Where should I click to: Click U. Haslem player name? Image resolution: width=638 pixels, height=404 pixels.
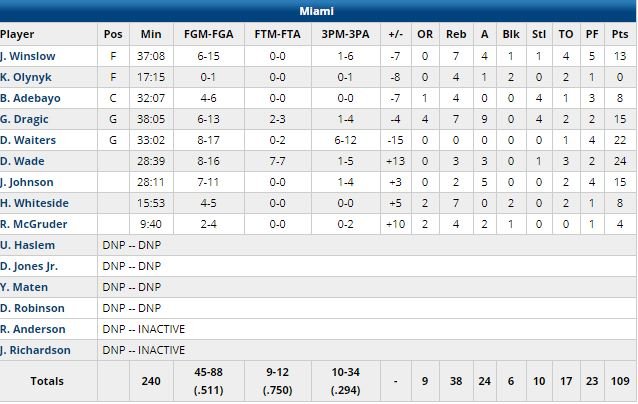pyautogui.click(x=27, y=245)
